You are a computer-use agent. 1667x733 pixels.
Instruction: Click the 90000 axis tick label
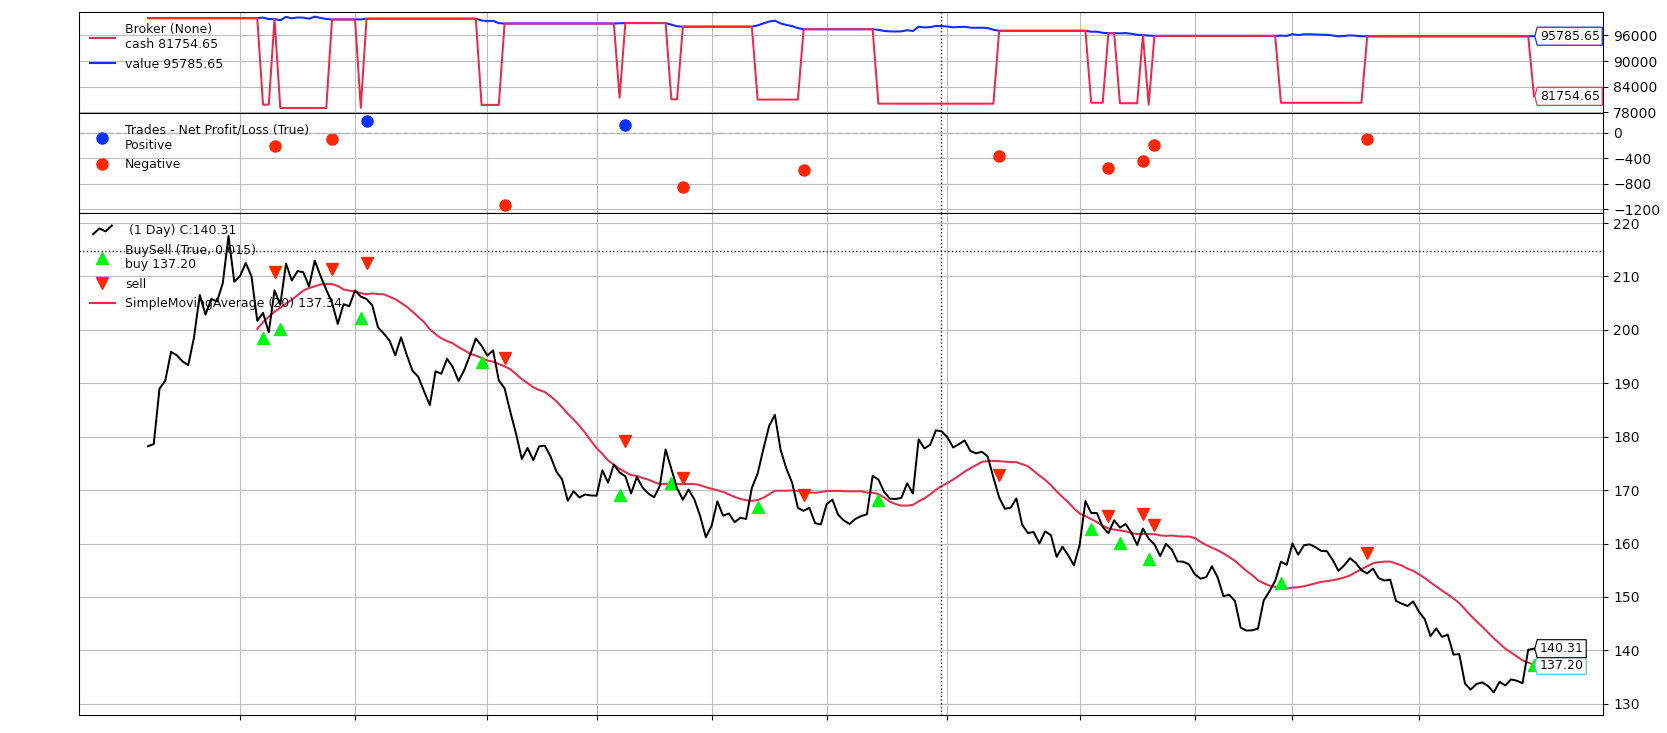click(1634, 62)
